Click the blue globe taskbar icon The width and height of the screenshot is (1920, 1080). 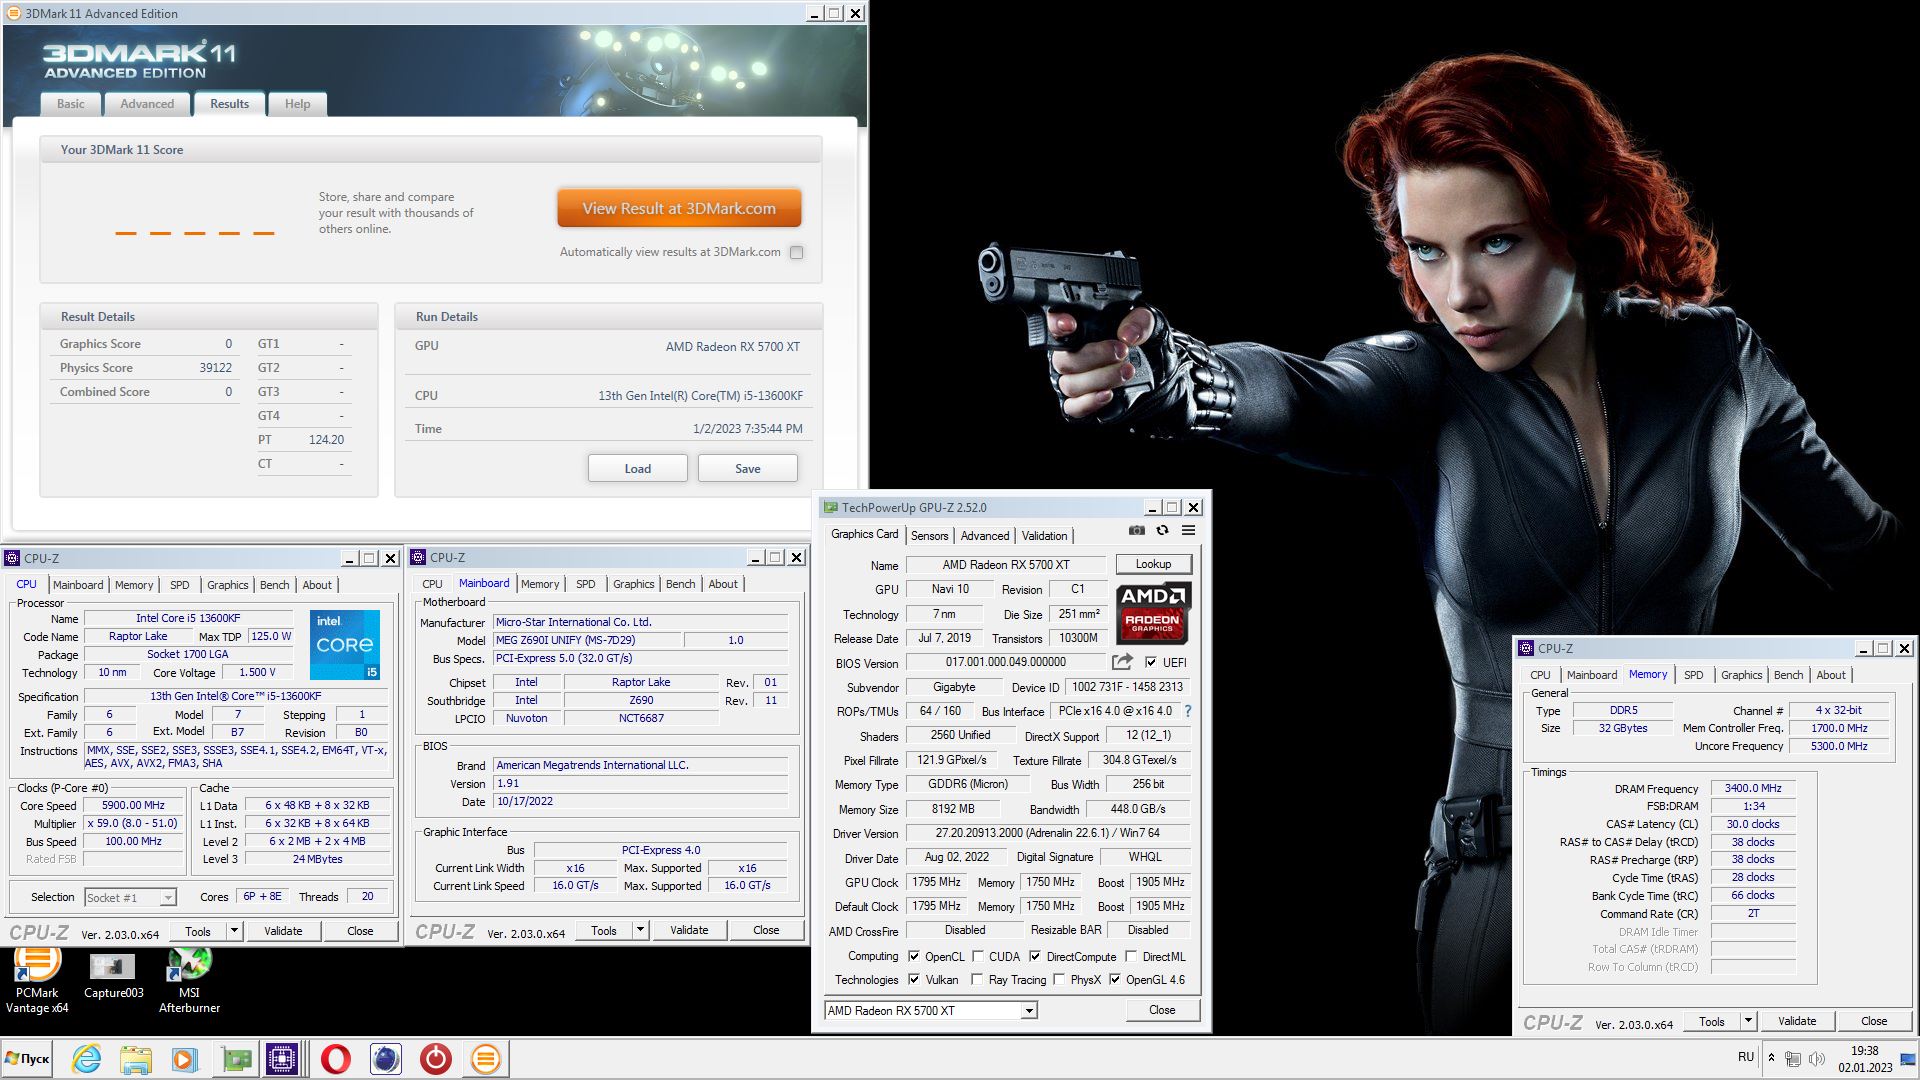(385, 1059)
